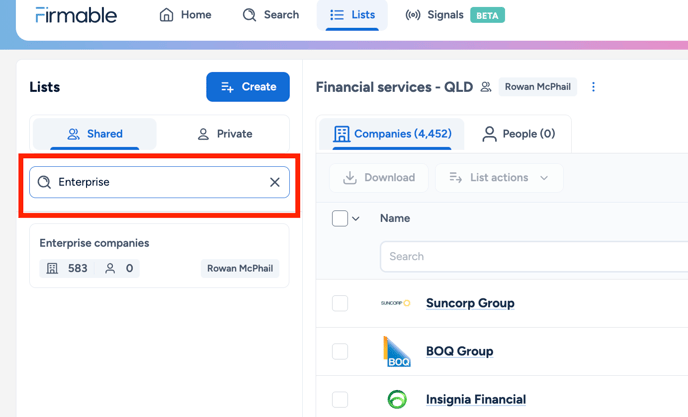Click the Name column search field
The height and width of the screenshot is (417, 688).
pos(534,256)
